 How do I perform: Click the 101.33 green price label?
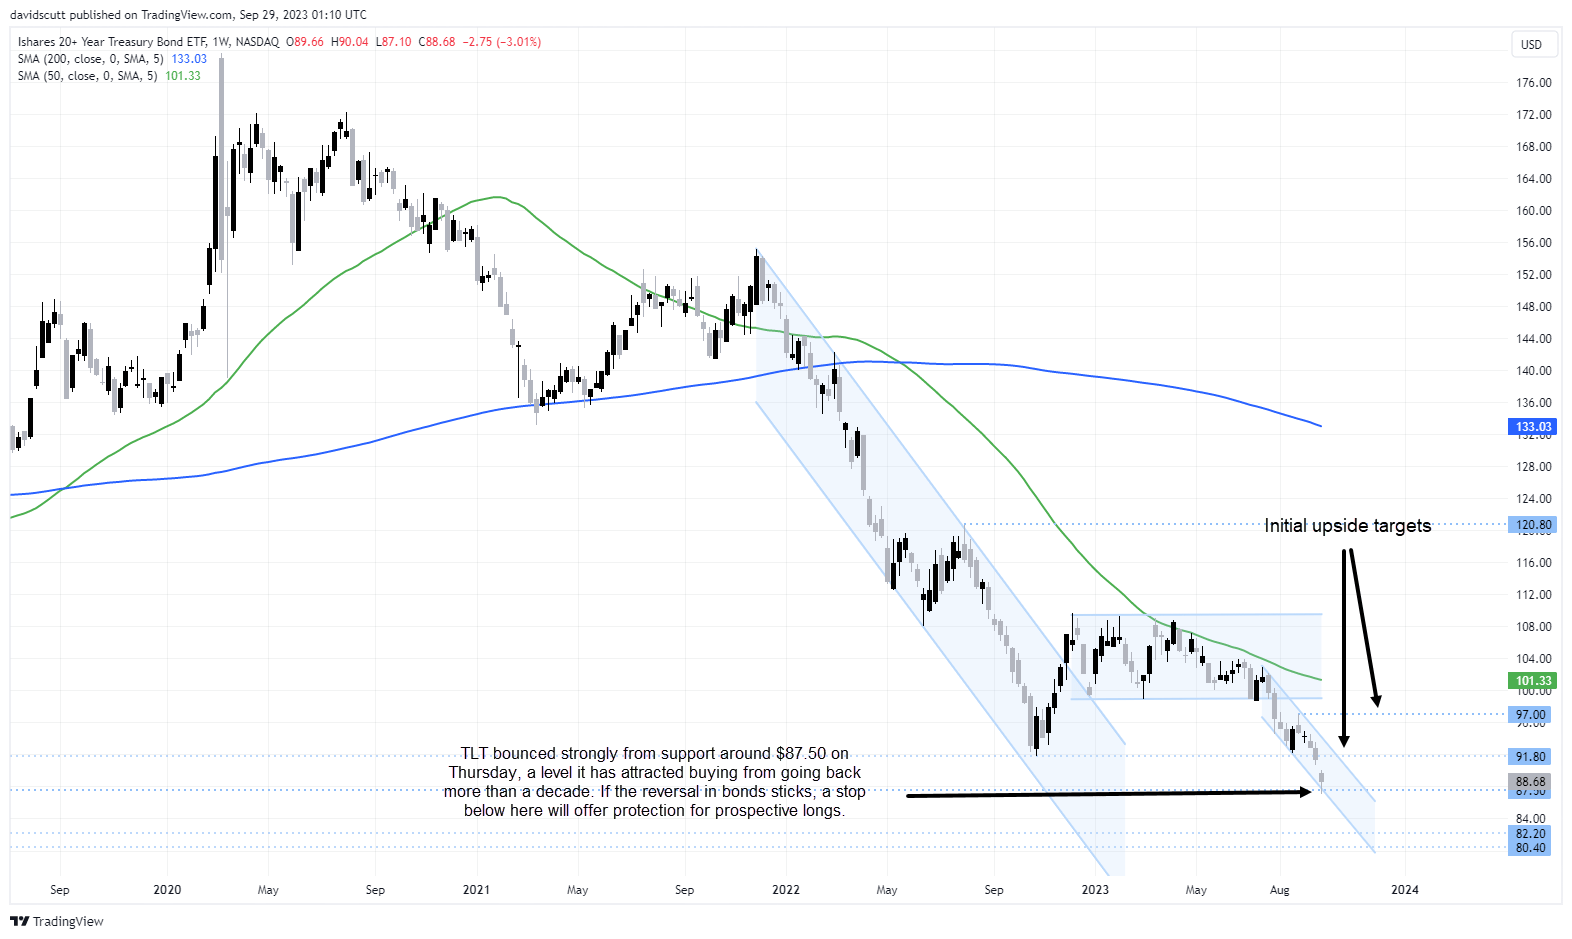click(x=1532, y=681)
